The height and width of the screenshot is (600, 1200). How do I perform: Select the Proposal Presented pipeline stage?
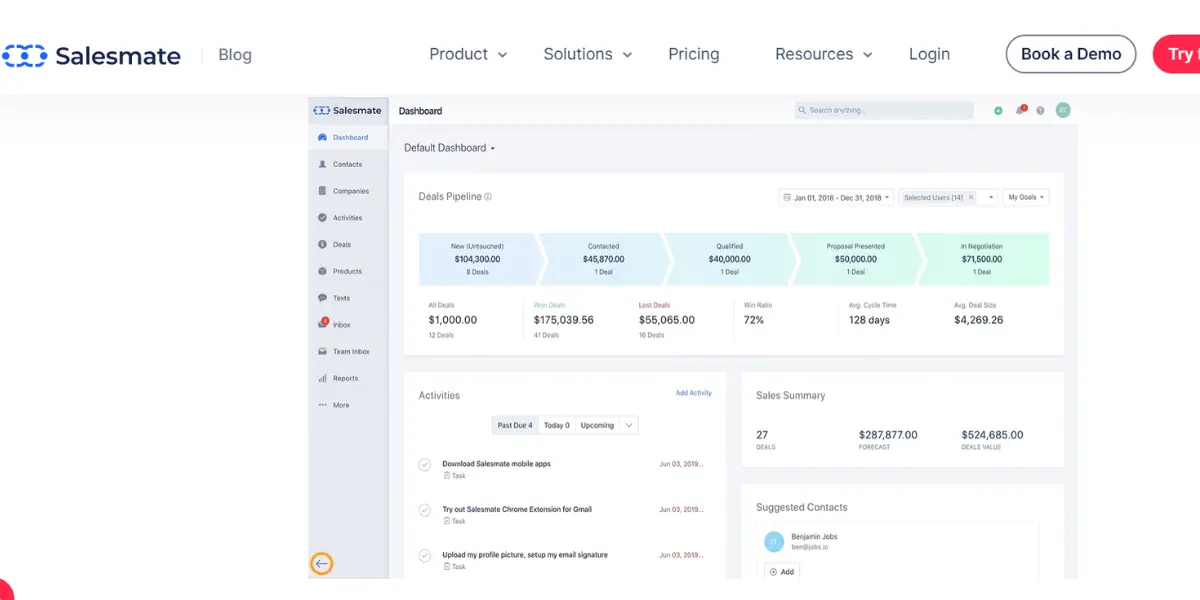tap(856, 259)
